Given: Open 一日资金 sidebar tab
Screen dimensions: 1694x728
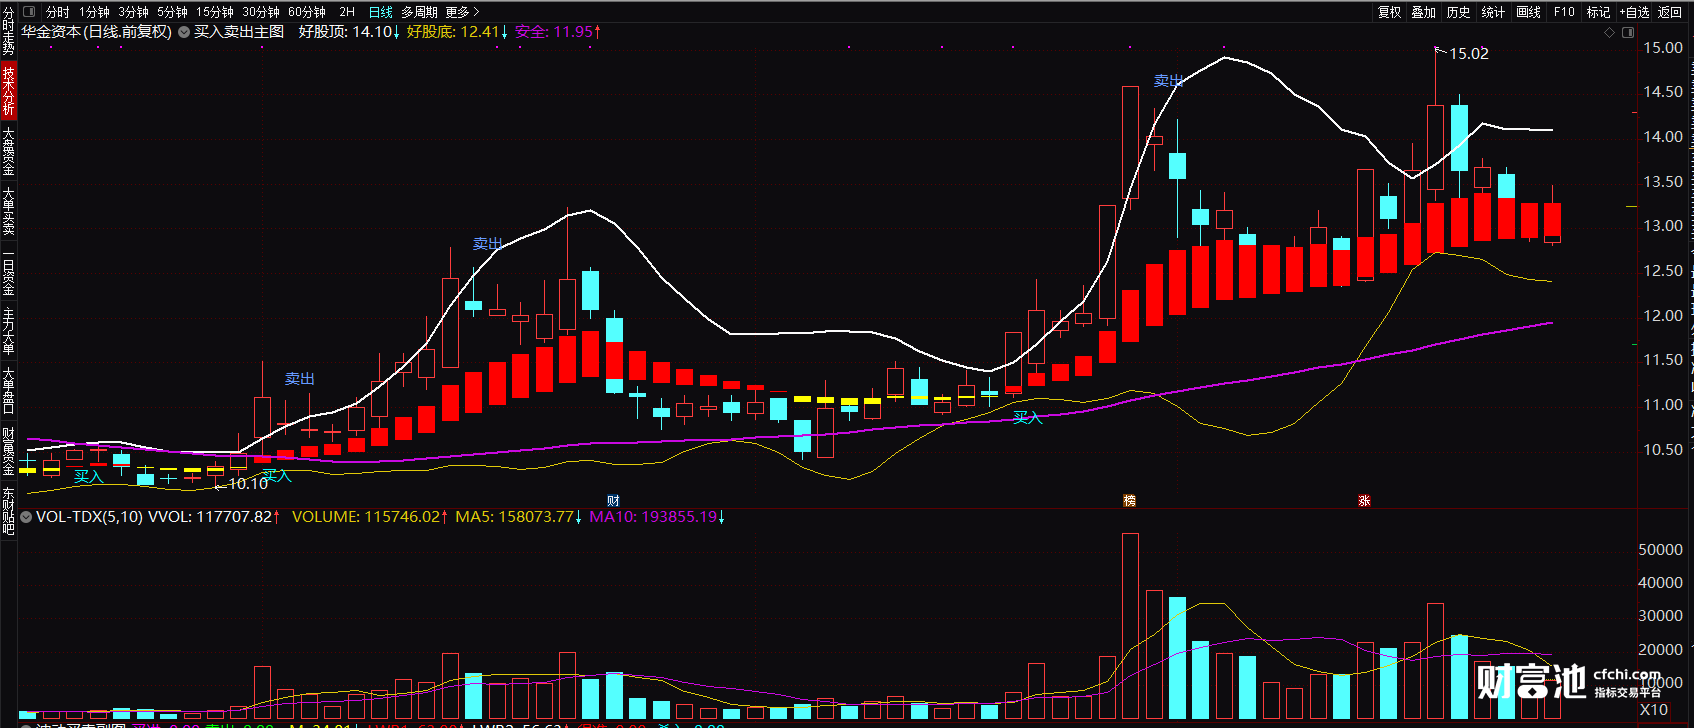Looking at the screenshot, I should pos(8,271).
